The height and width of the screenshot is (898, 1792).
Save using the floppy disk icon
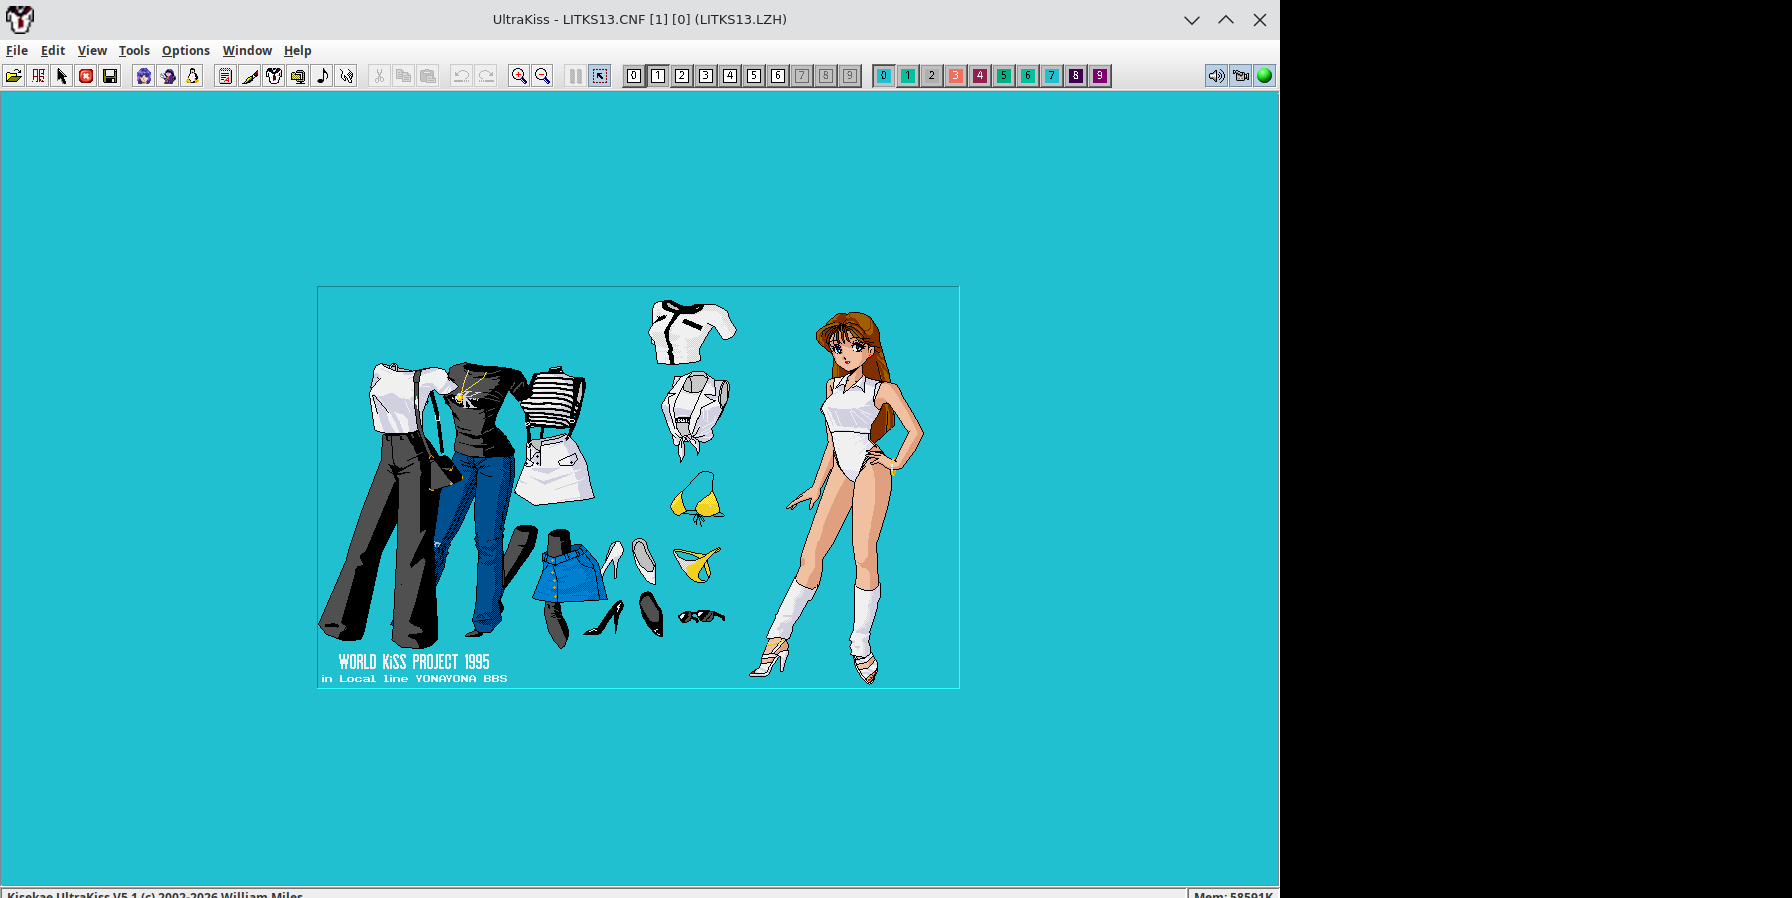[110, 76]
